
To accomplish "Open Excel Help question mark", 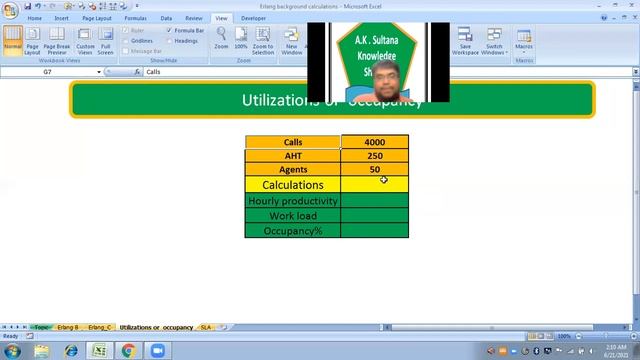I will [604, 18].
